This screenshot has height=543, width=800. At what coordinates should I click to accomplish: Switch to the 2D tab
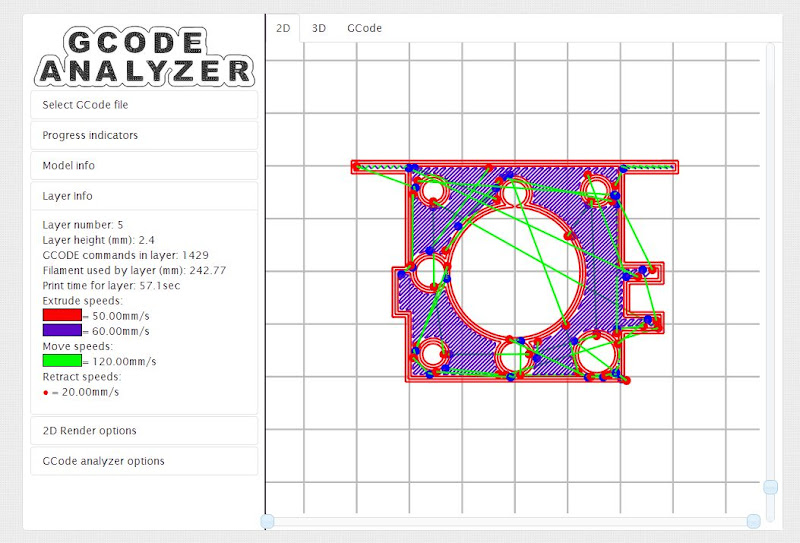[283, 29]
